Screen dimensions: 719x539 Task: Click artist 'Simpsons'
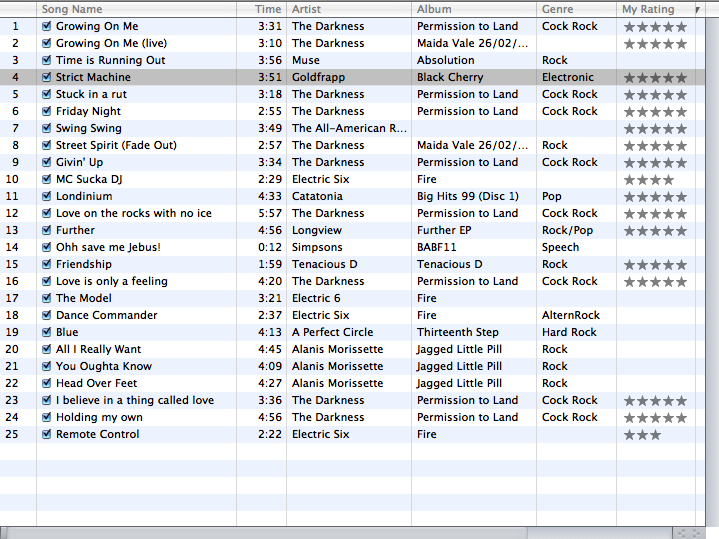(317, 247)
